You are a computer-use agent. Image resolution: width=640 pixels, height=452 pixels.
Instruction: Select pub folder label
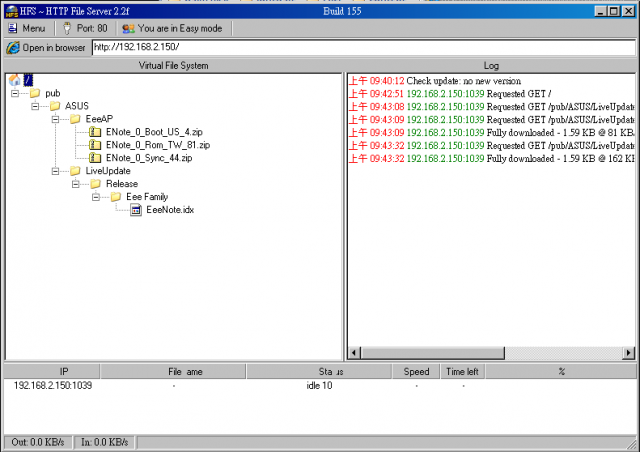53,94
